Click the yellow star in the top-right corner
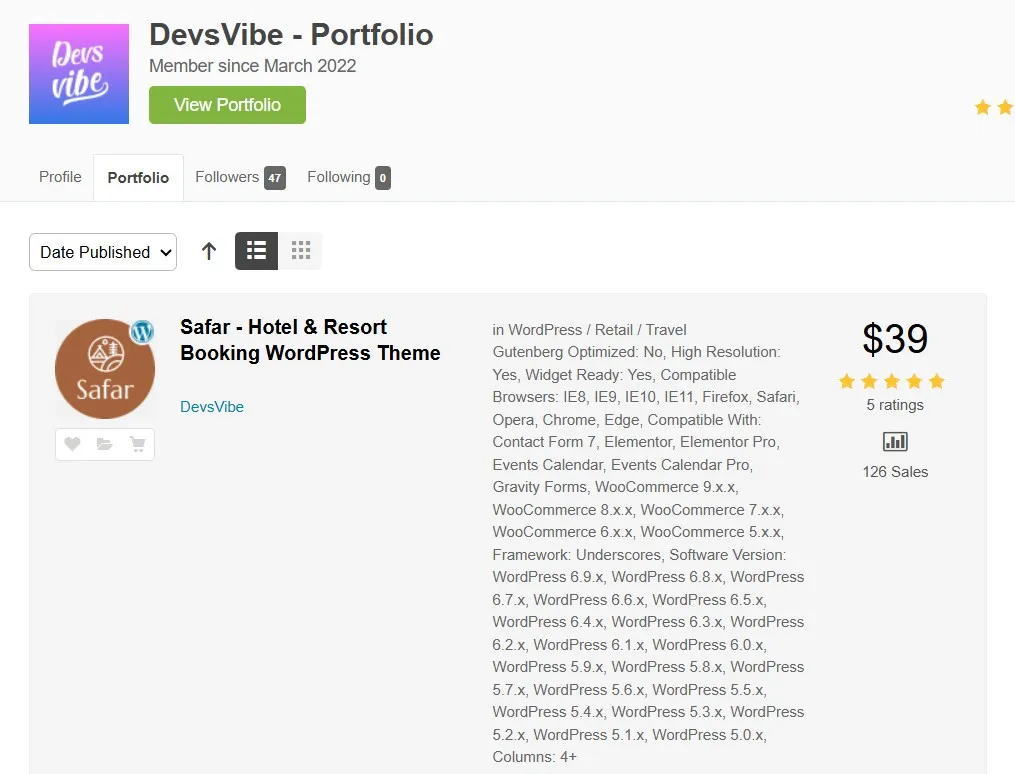The height and width of the screenshot is (774, 1015). 984,107
